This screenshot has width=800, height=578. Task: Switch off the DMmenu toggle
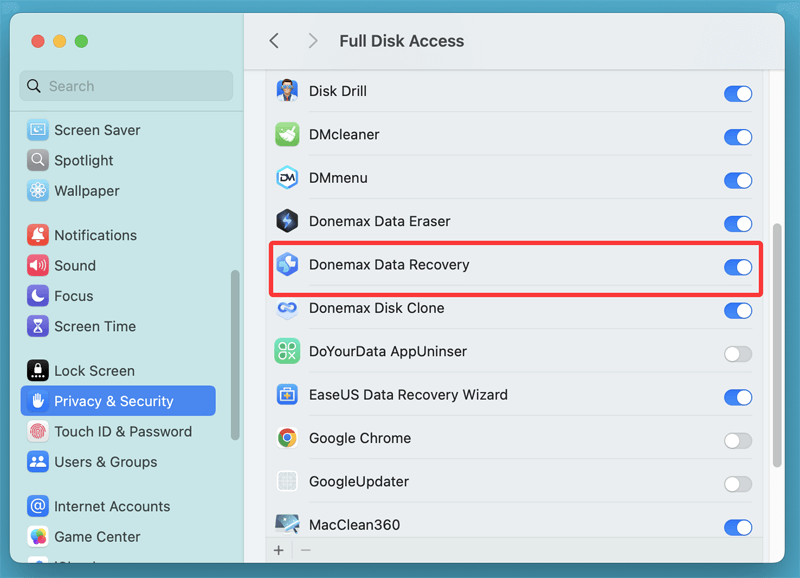[x=737, y=180]
